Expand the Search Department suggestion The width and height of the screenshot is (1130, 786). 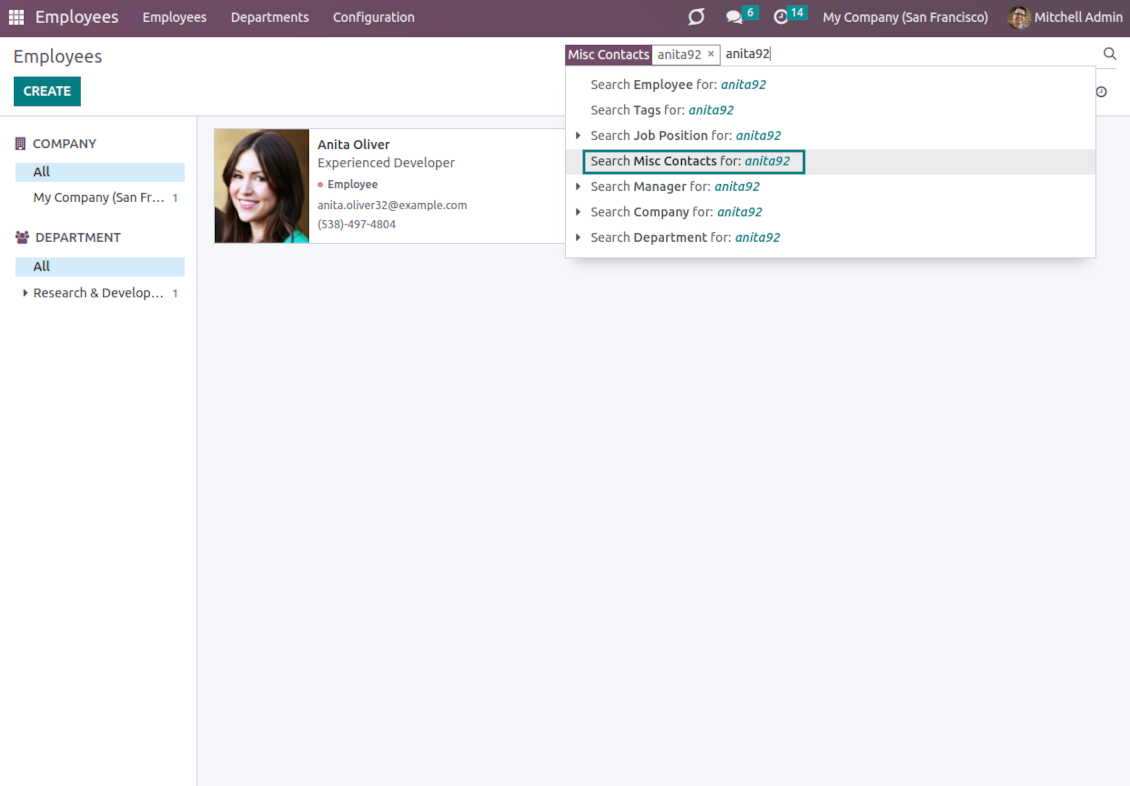[x=578, y=238]
